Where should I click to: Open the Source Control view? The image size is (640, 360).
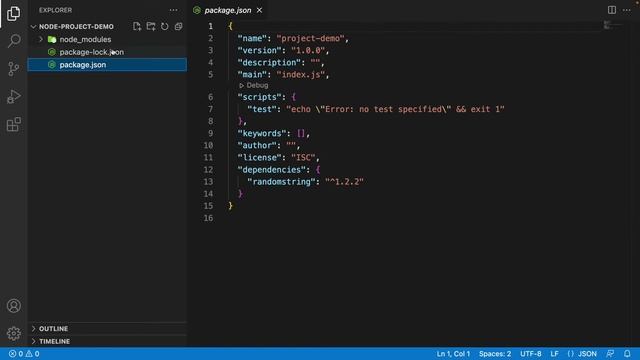(x=13, y=69)
